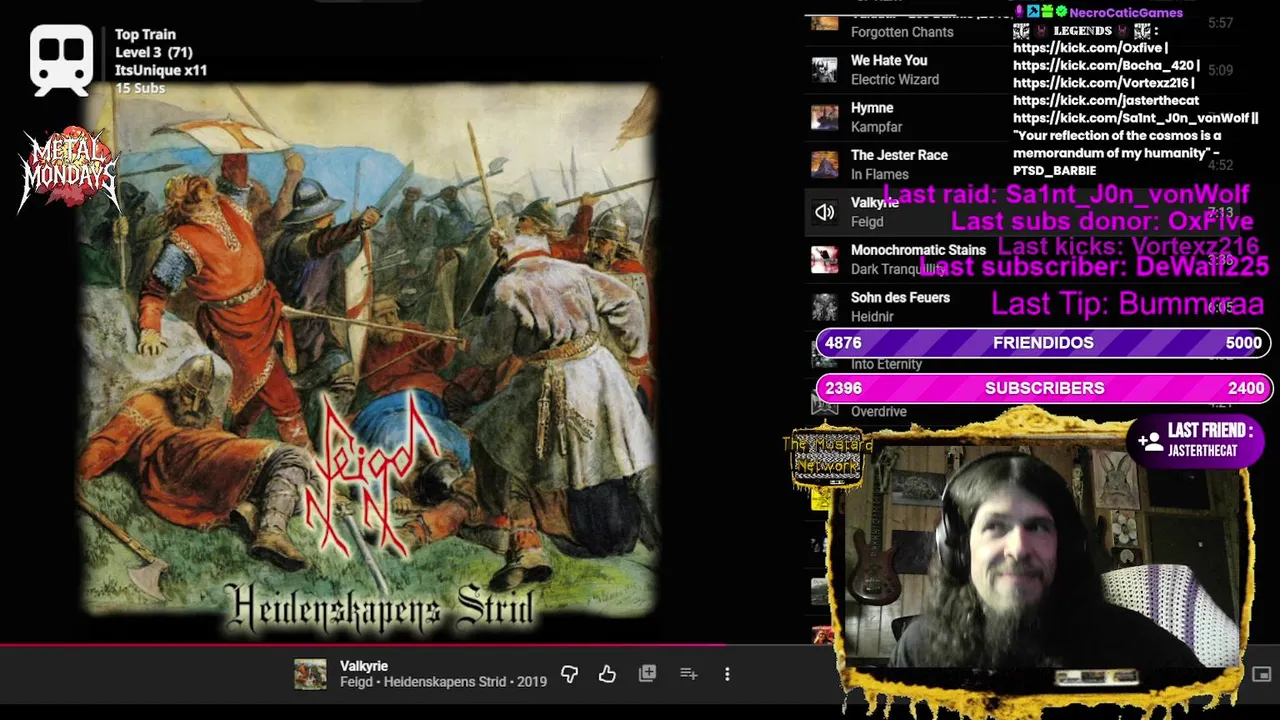Screen dimensions: 1280x720
Task: Click the speaker icon on the Valkyrie queue row
Action: click(825, 212)
